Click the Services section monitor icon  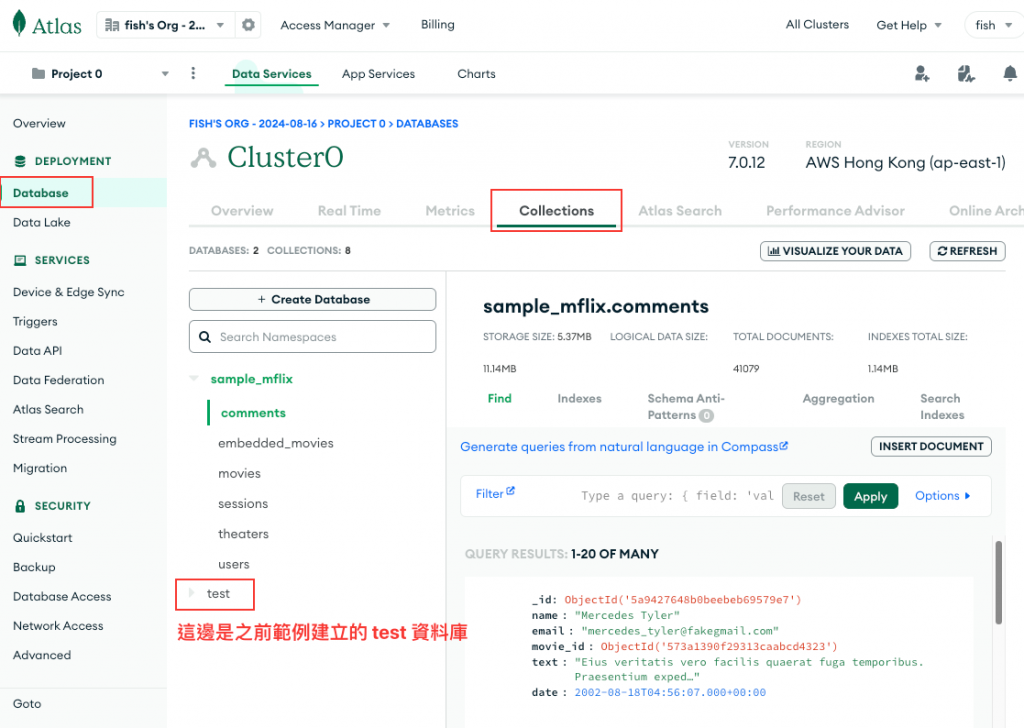(x=20, y=260)
